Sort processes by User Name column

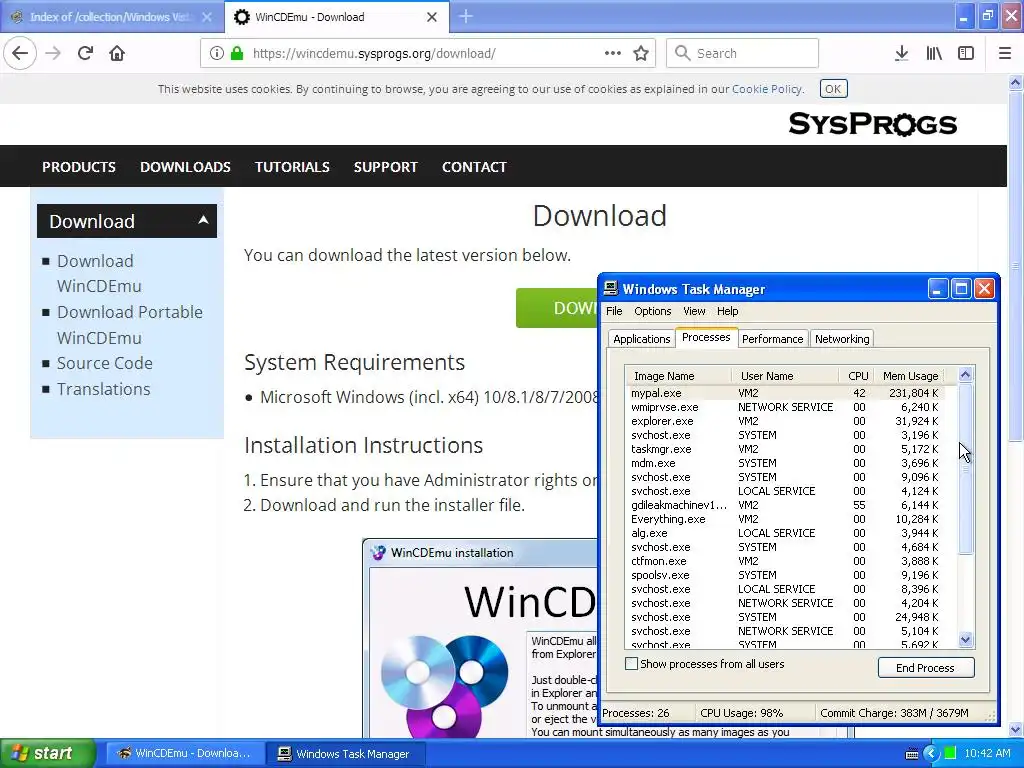[x=786, y=376]
